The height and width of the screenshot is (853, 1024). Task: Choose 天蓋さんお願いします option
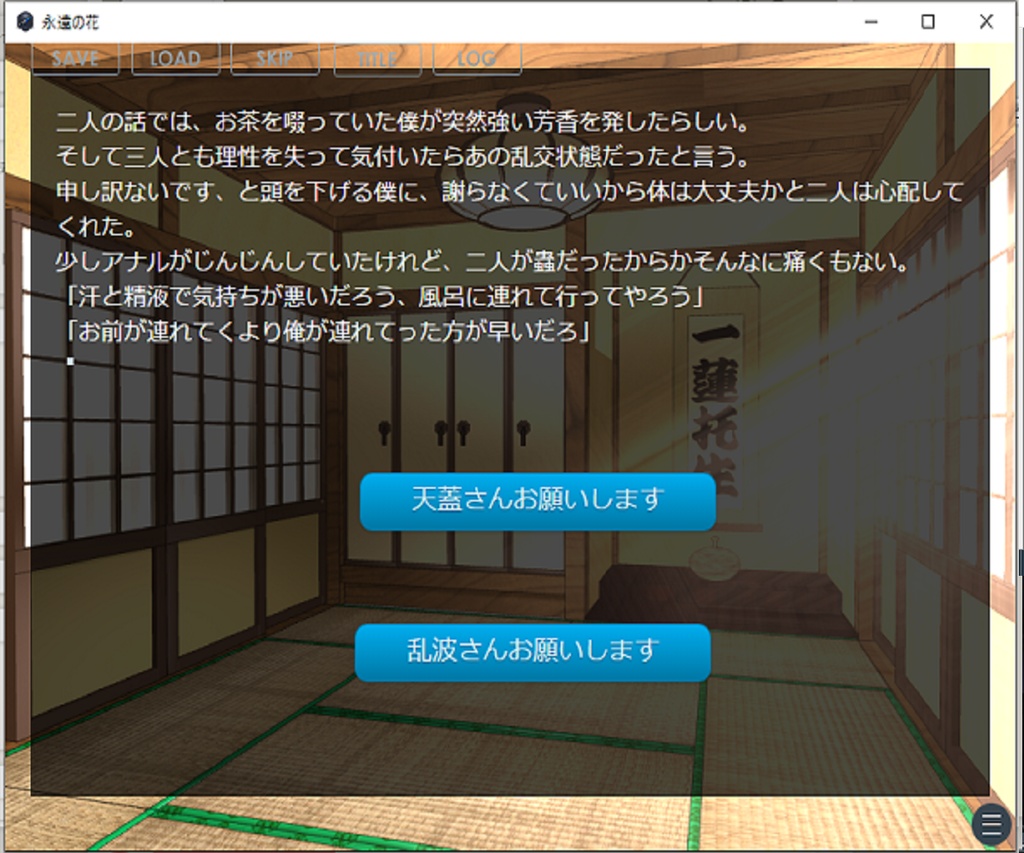point(537,501)
